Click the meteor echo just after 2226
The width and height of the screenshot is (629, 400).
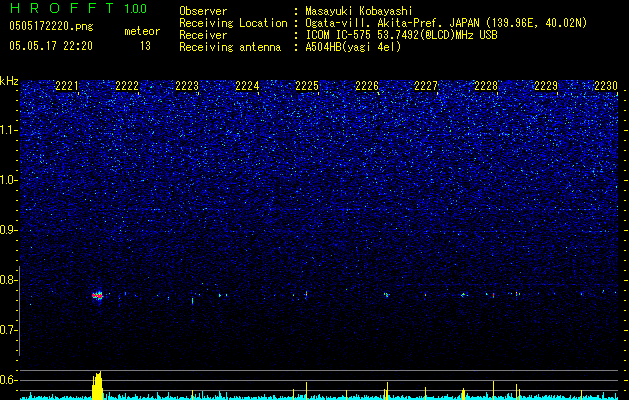tap(386, 295)
